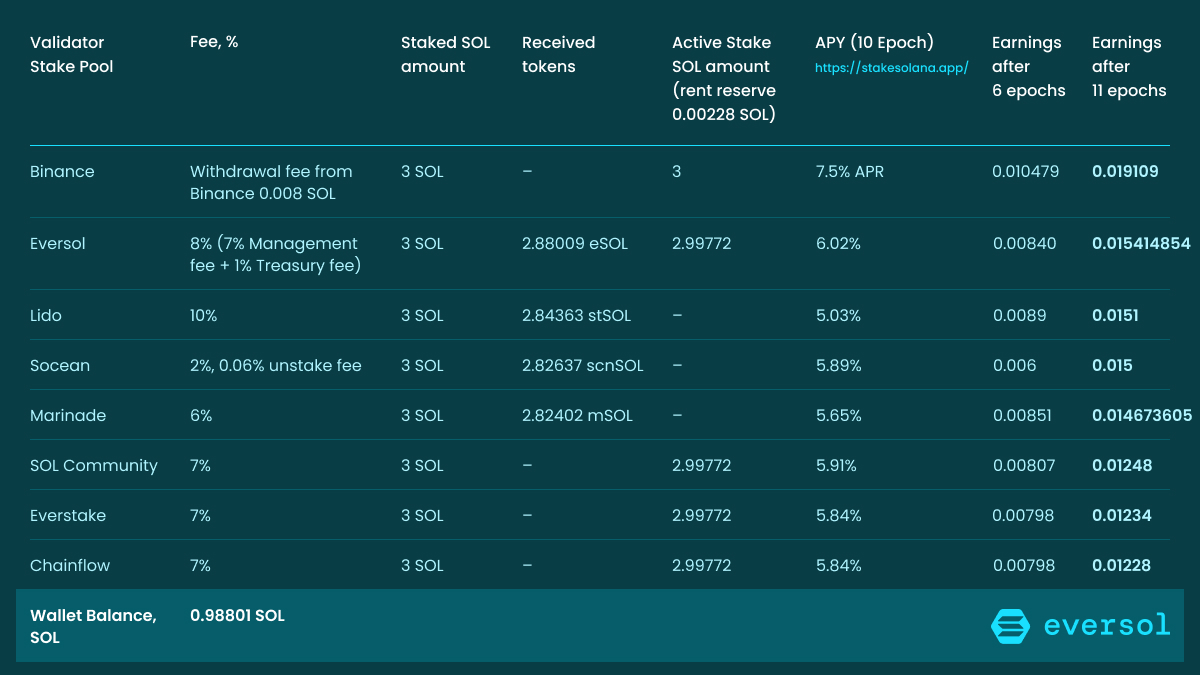Click the 5.03% APY value

click(x=838, y=316)
